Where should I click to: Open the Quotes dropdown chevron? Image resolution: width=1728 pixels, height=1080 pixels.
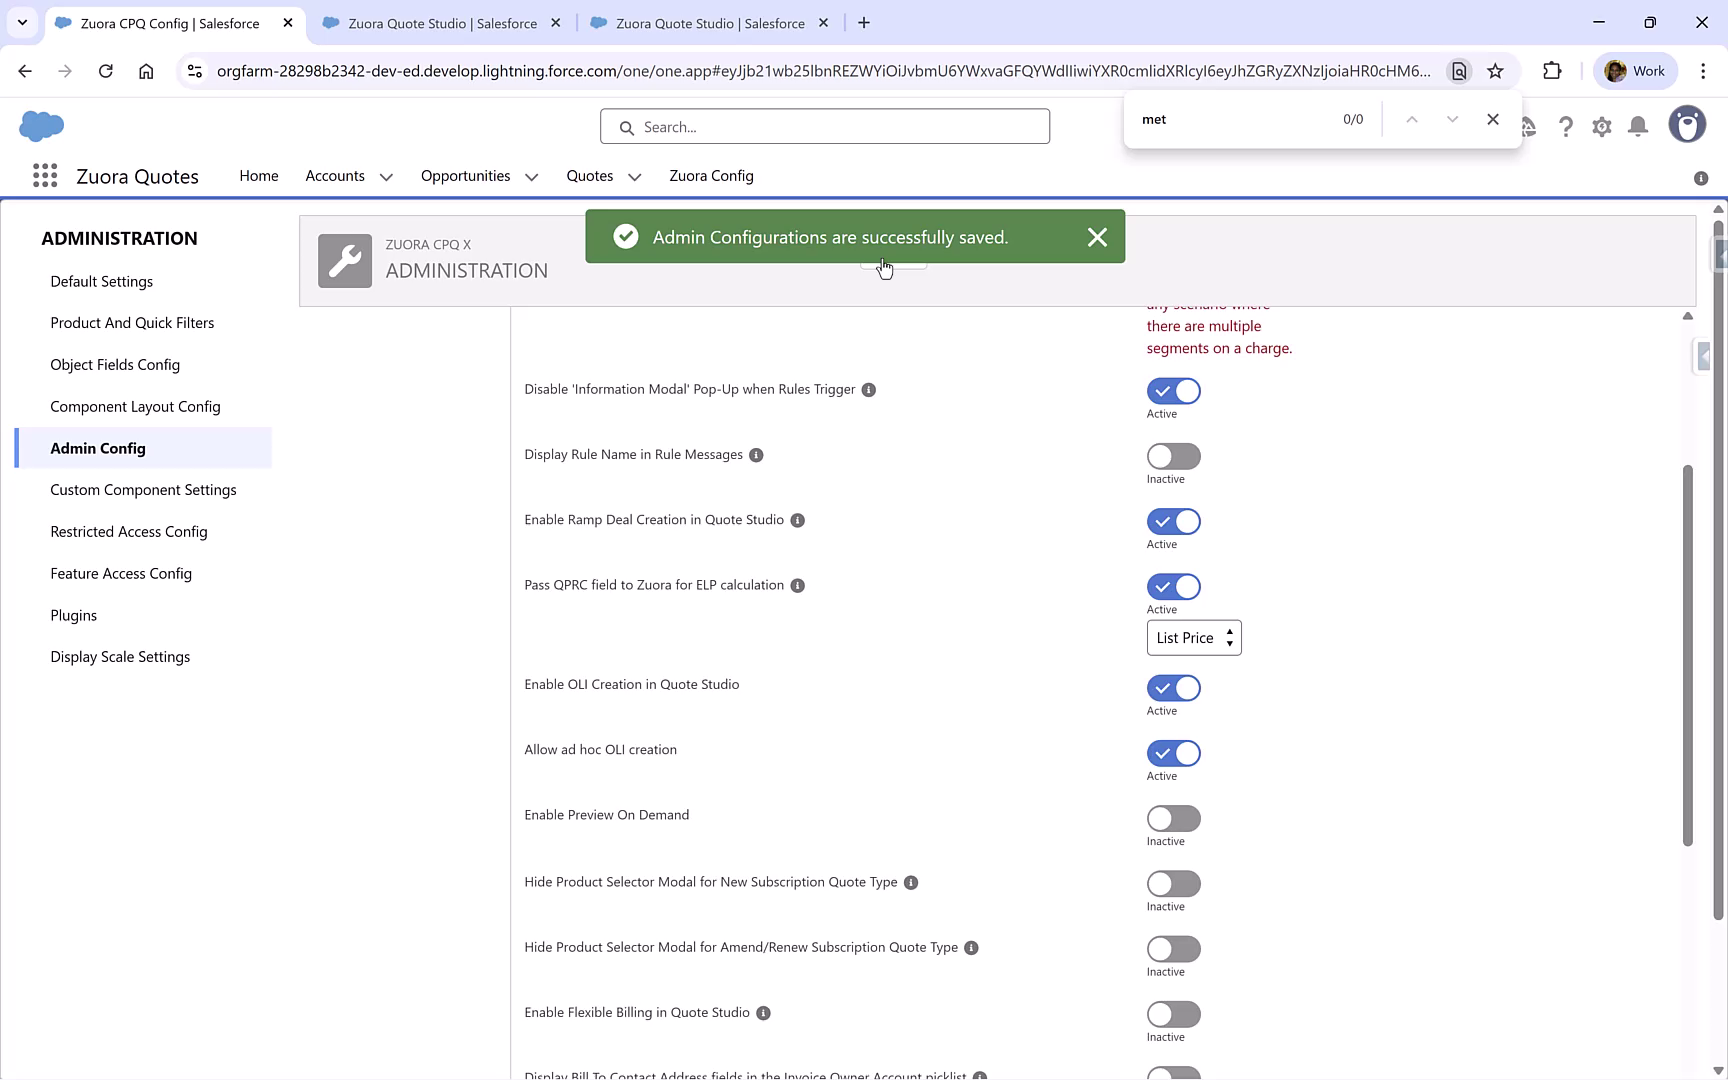(634, 176)
